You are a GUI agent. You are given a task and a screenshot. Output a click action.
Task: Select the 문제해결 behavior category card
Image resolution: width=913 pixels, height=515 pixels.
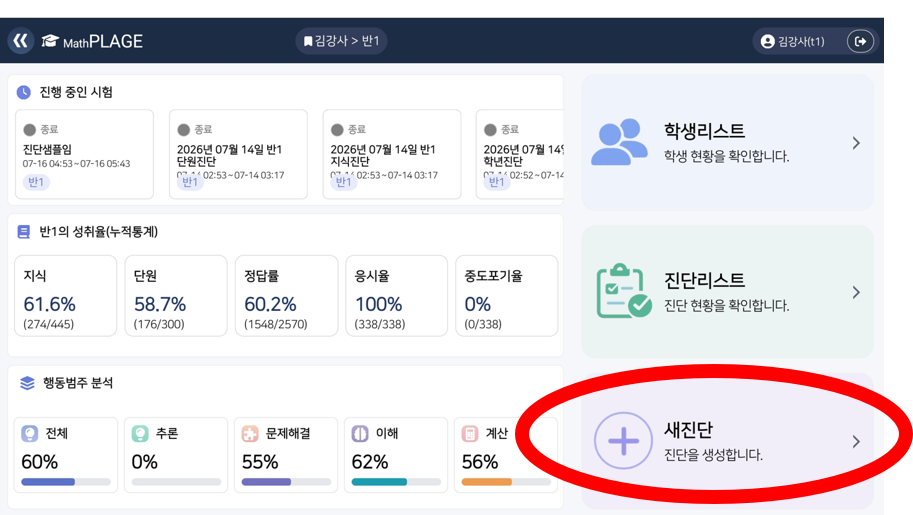(x=286, y=454)
